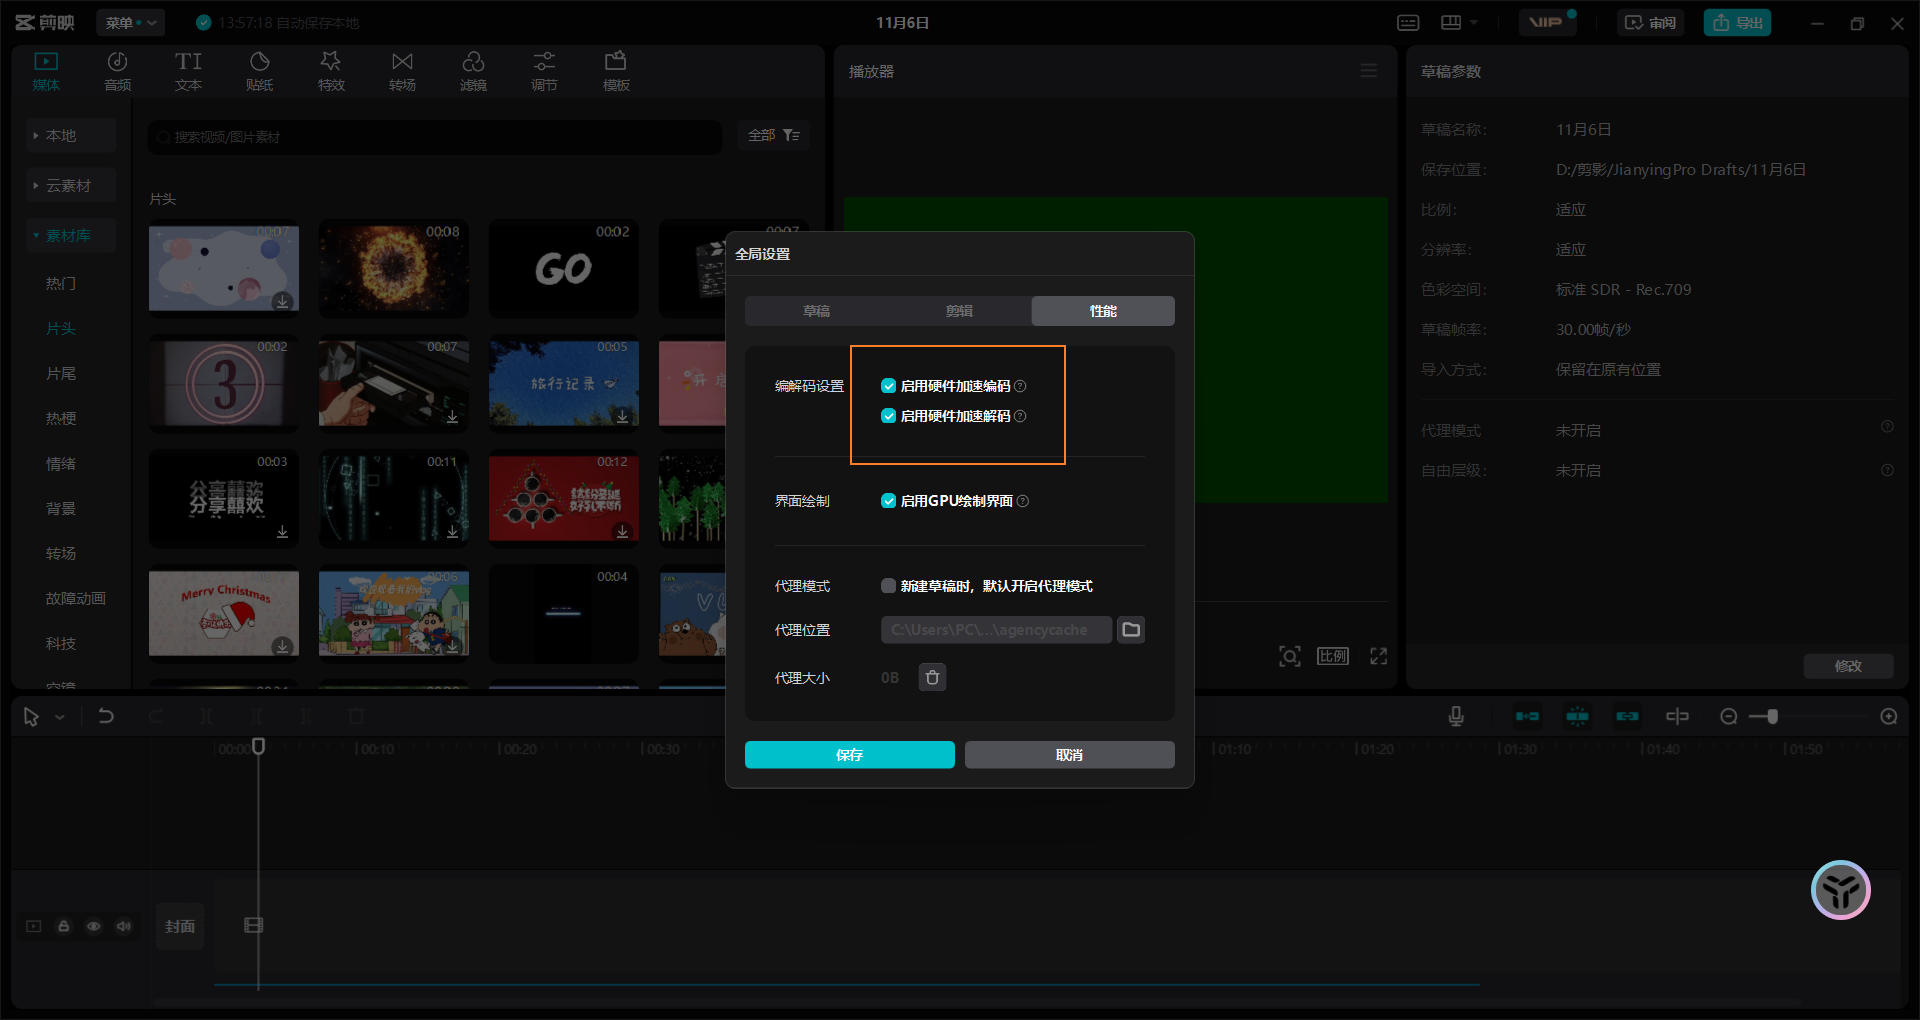
Task: Open the 文本 text panel
Action: pyautogui.click(x=188, y=71)
